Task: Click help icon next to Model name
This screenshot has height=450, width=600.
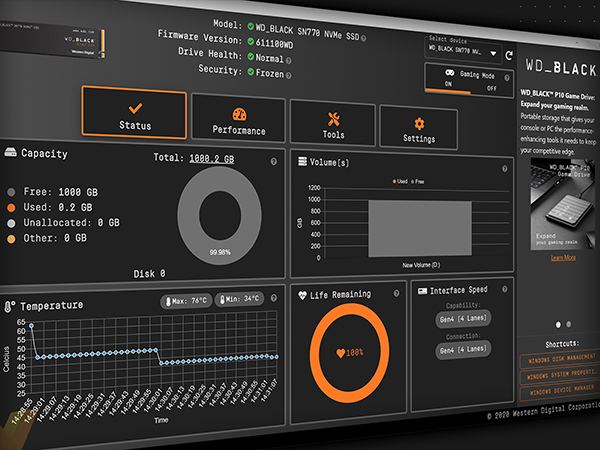Action: (364, 38)
